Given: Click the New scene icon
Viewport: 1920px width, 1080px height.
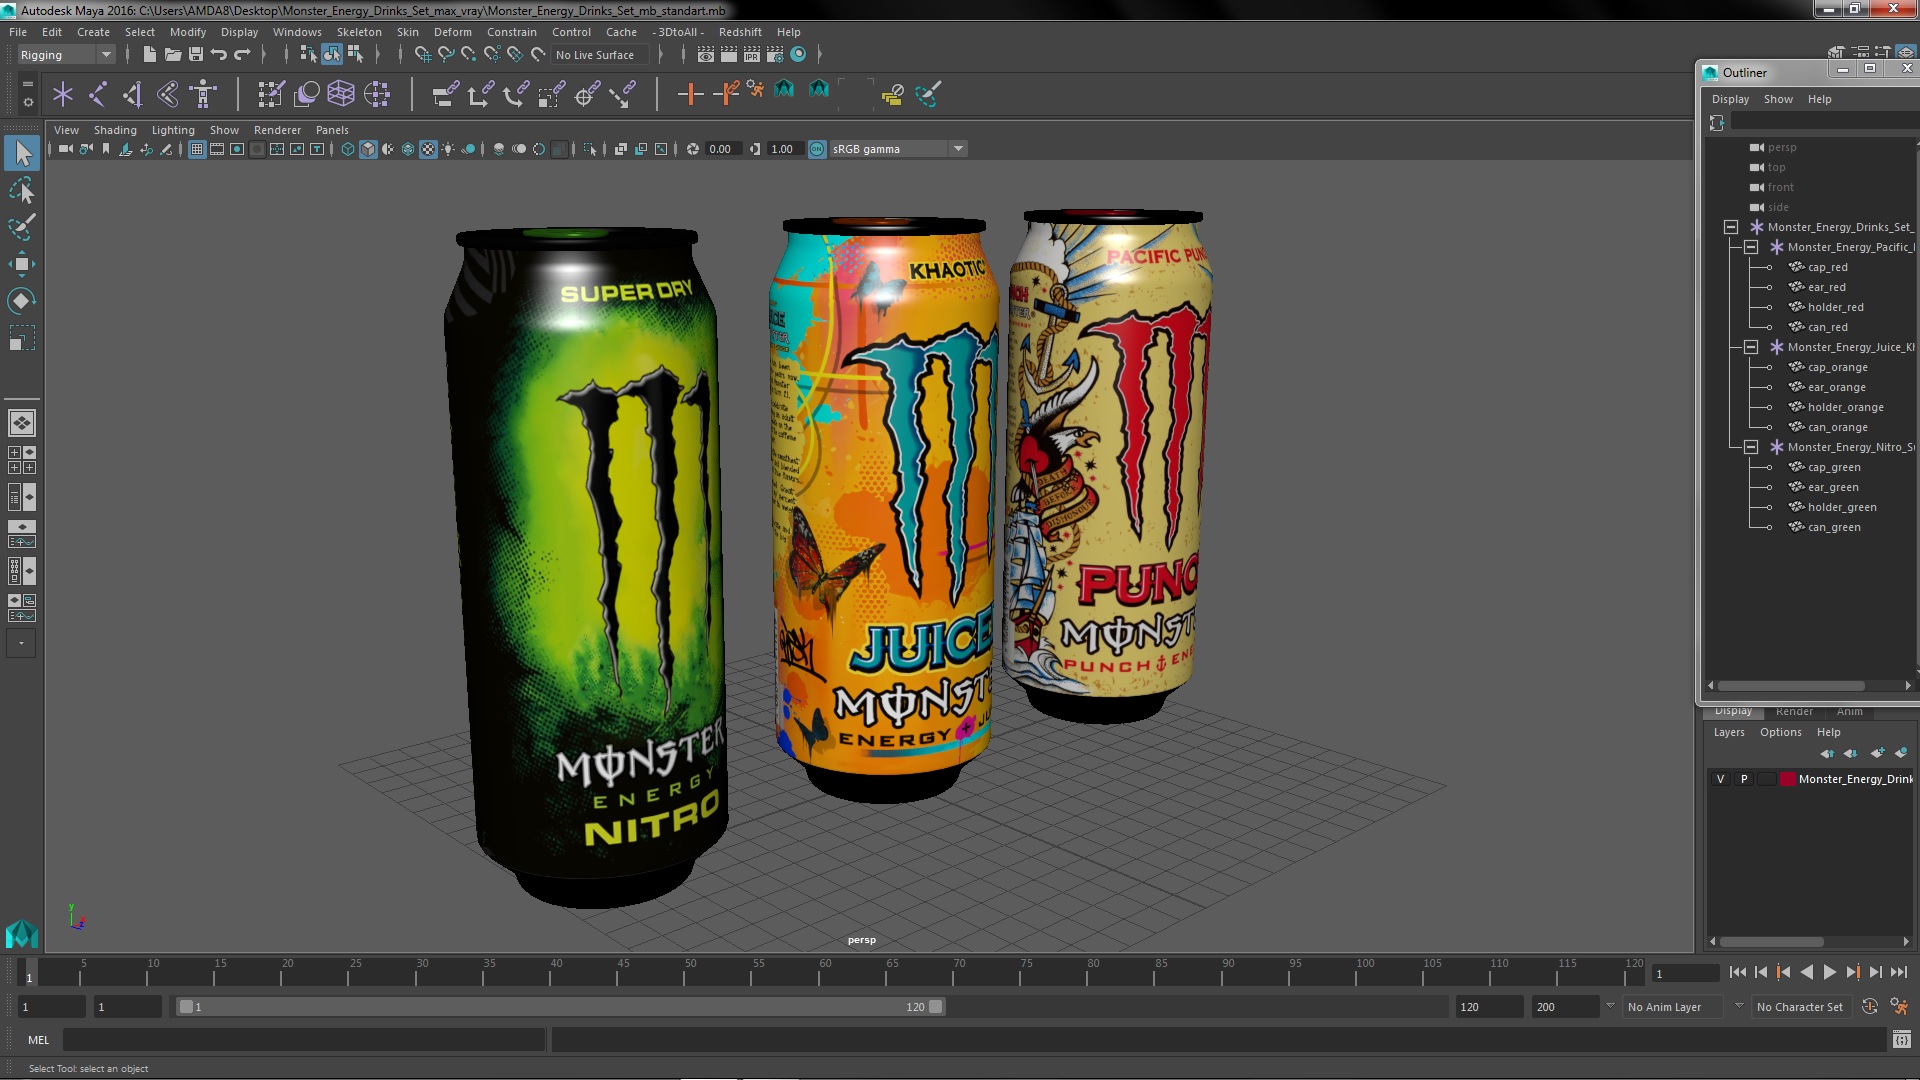Looking at the screenshot, I should pyautogui.click(x=149, y=55).
